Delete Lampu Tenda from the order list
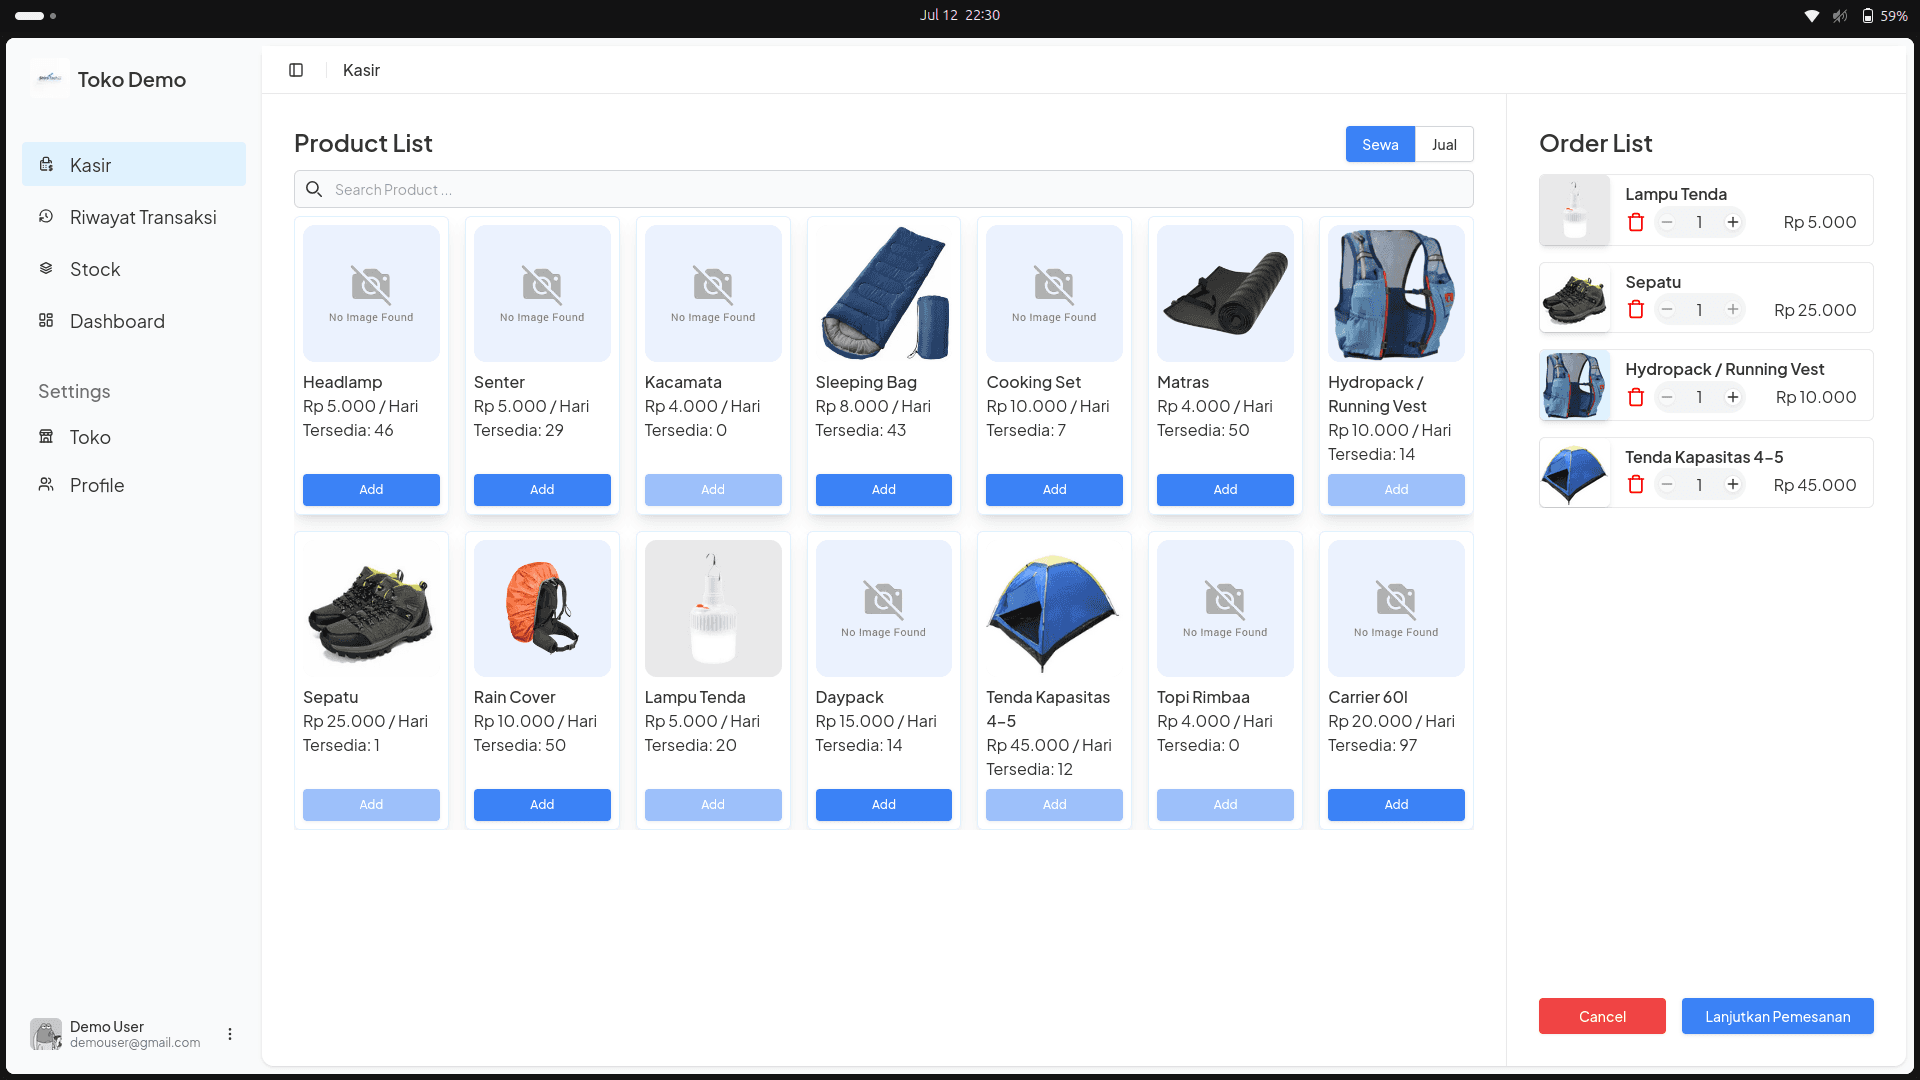This screenshot has width=1920, height=1080. point(1636,222)
